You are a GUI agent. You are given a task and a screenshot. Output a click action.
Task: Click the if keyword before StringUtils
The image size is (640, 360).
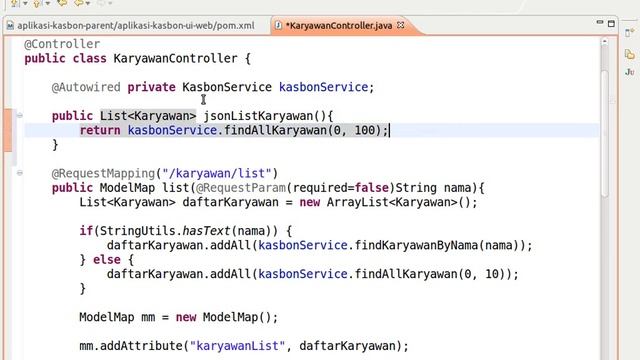pyautogui.click(x=86, y=231)
